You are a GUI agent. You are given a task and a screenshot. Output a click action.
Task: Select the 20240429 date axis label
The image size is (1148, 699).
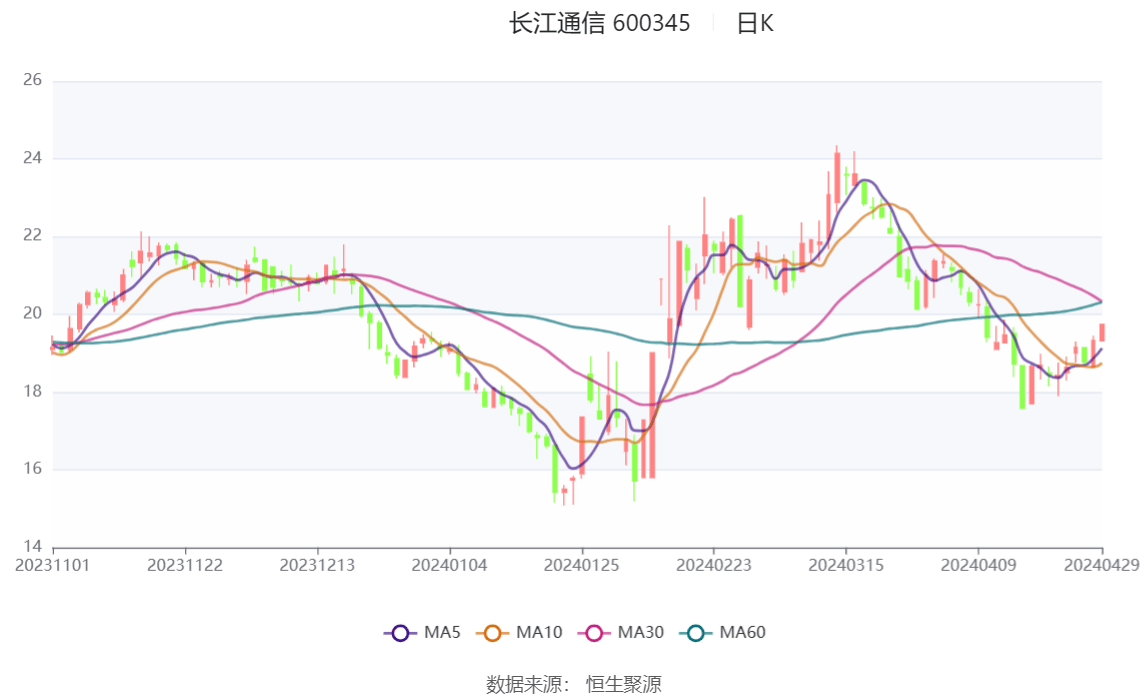pos(1101,565)
